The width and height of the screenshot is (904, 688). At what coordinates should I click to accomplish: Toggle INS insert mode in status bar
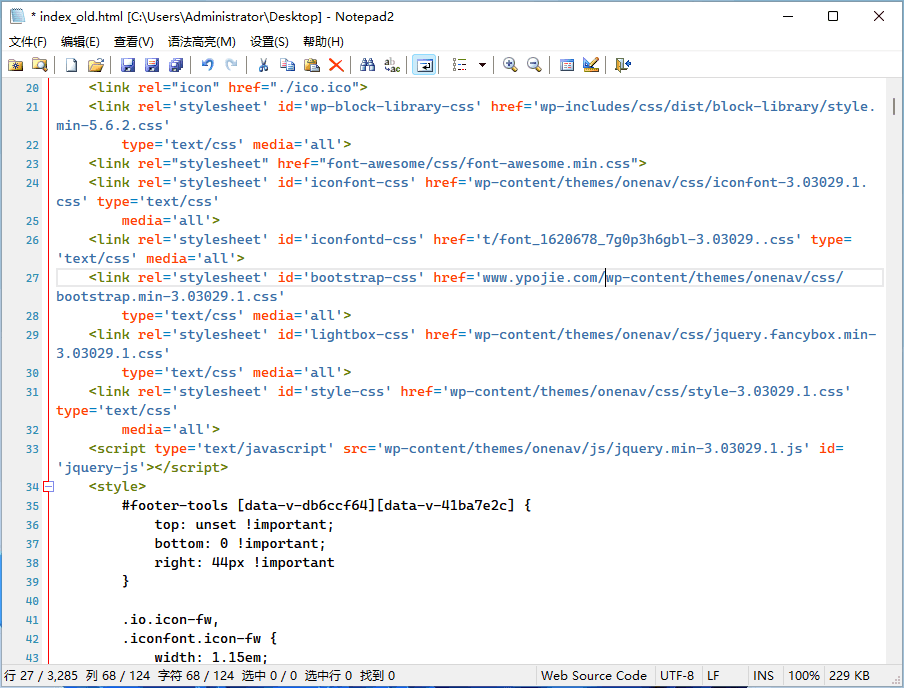(764, 676)
